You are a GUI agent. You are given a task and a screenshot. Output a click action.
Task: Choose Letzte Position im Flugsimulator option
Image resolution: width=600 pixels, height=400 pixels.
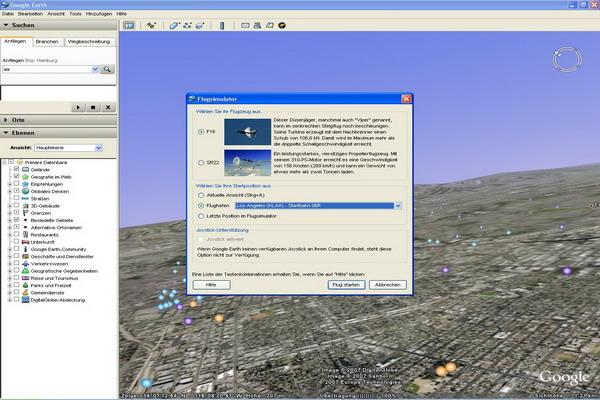201,216
